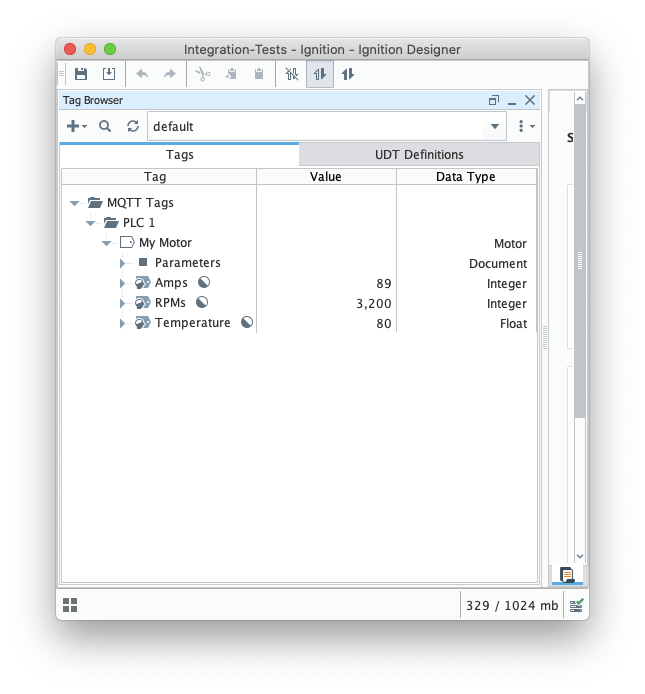Viewport: 645px width, 694px height.
Task: Minimize the Tag Browser panel
Action: pos(512,102)
